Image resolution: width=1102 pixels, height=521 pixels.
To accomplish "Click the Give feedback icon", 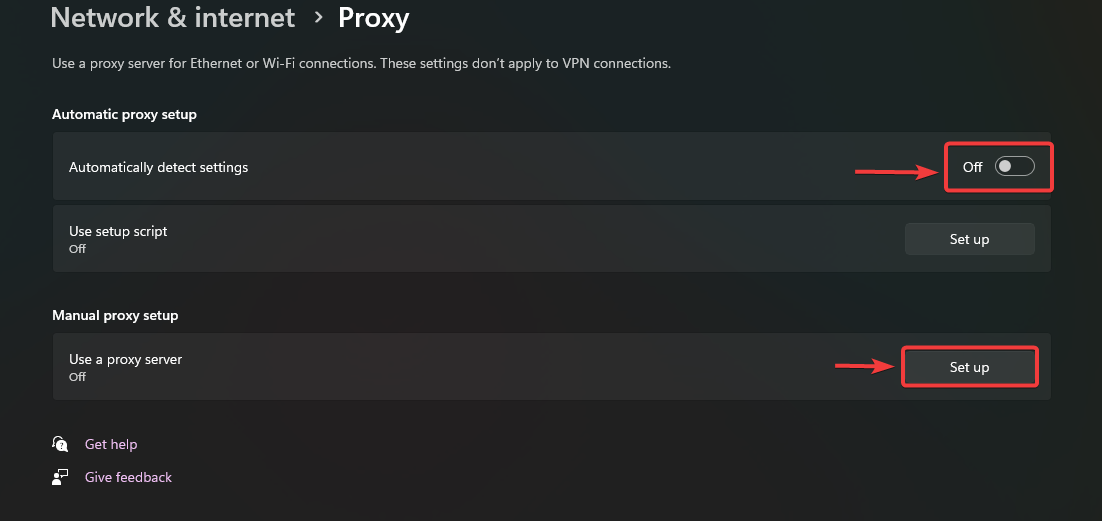I will point(61,477).
